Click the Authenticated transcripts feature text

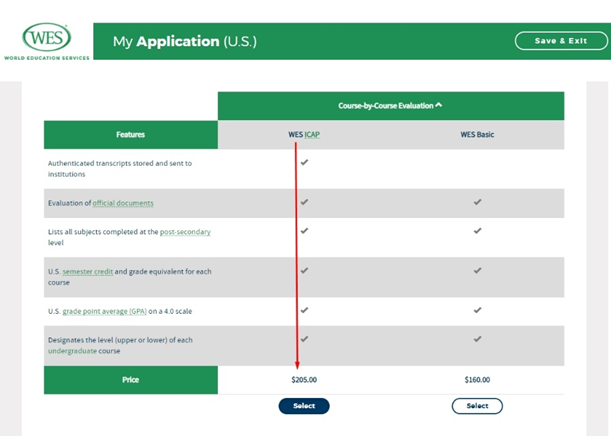tap(120, 169)
